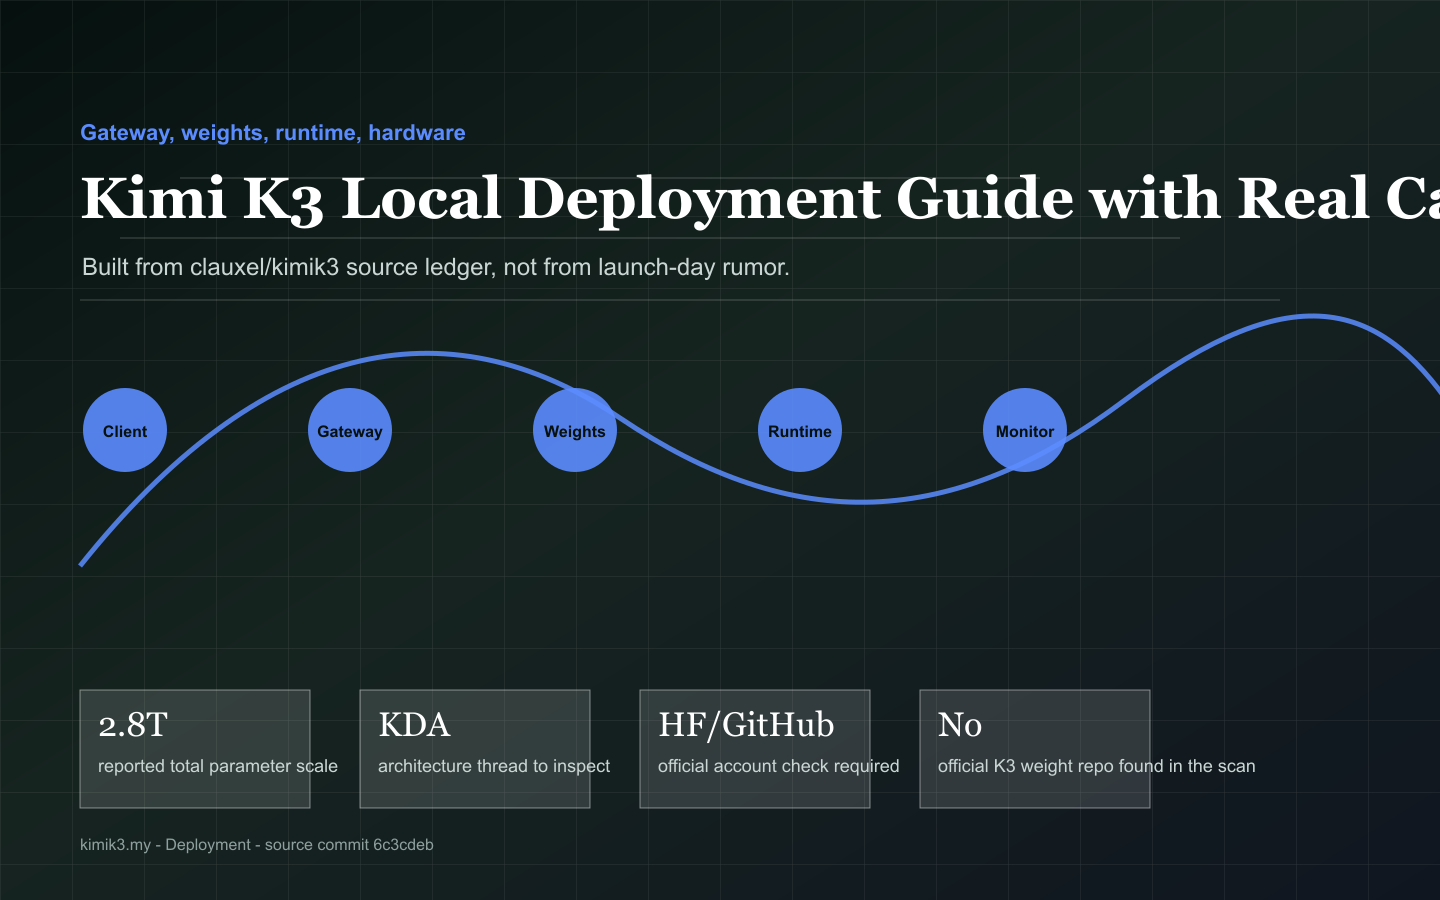Click the Weights node circle
The height and width of the screenshot is (900, 1440).
(575, 430)
